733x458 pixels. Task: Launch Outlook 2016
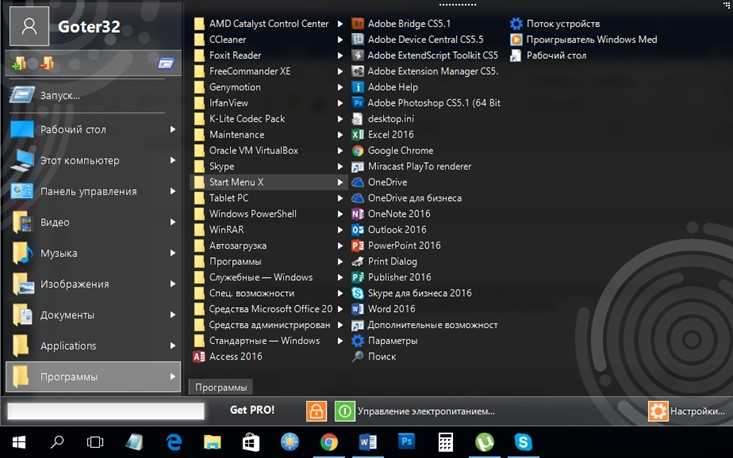point(388,230)
